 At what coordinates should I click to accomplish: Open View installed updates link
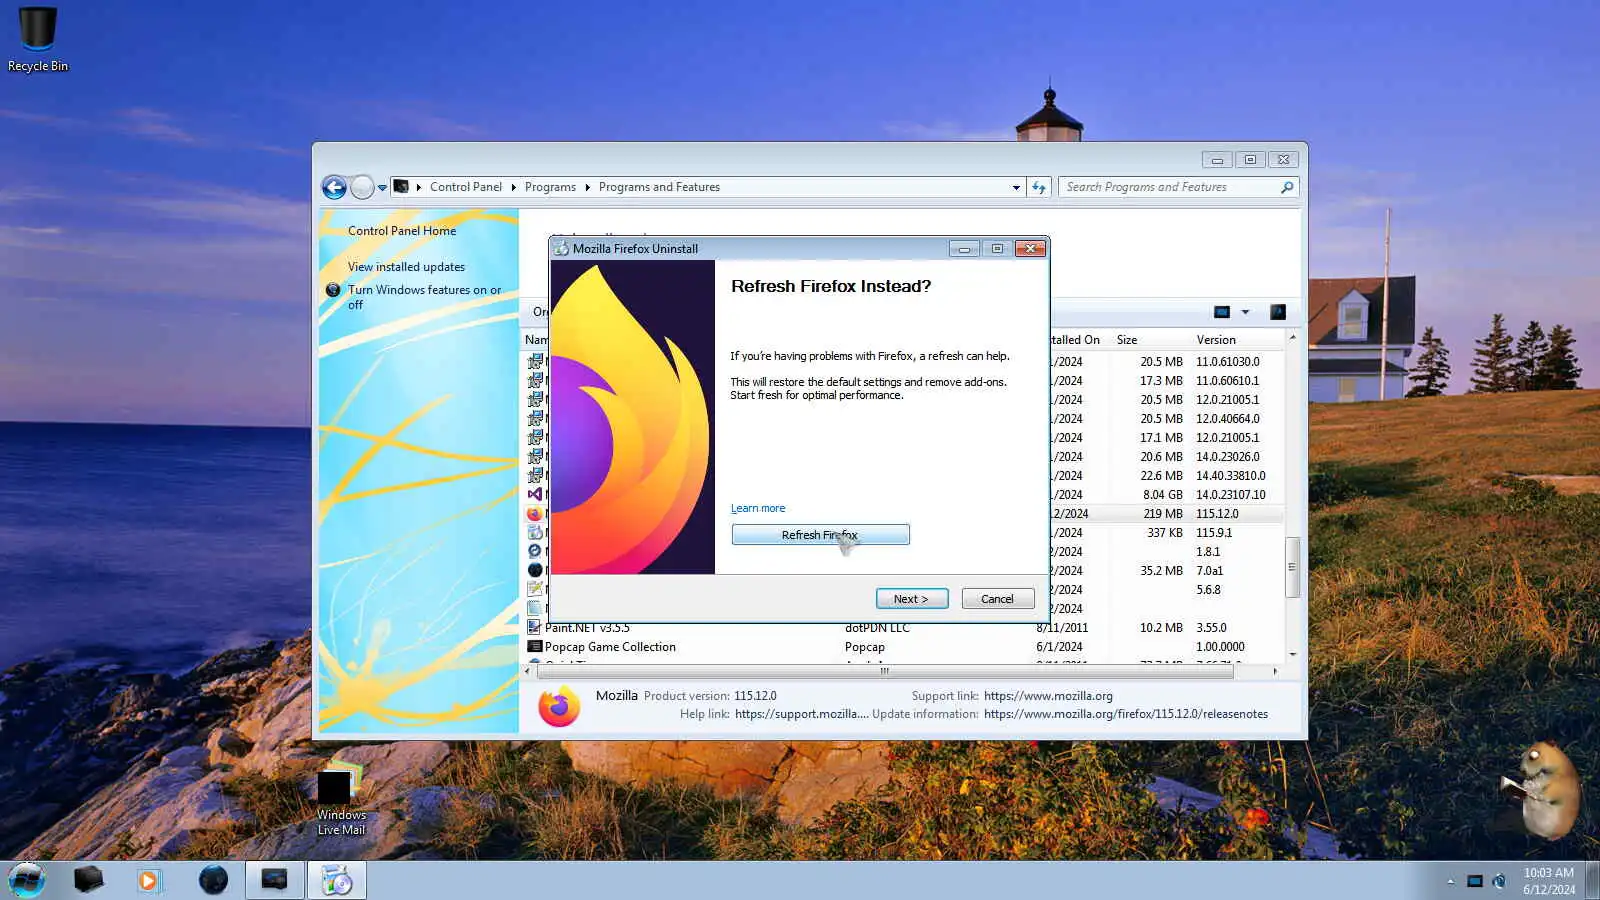[406, 267]
